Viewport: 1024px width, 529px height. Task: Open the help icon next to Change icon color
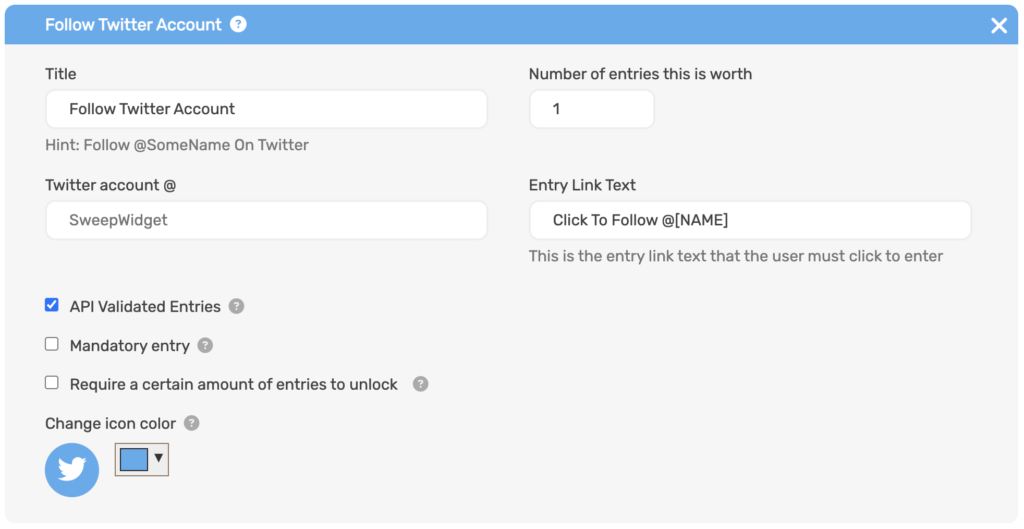point(191,423)
